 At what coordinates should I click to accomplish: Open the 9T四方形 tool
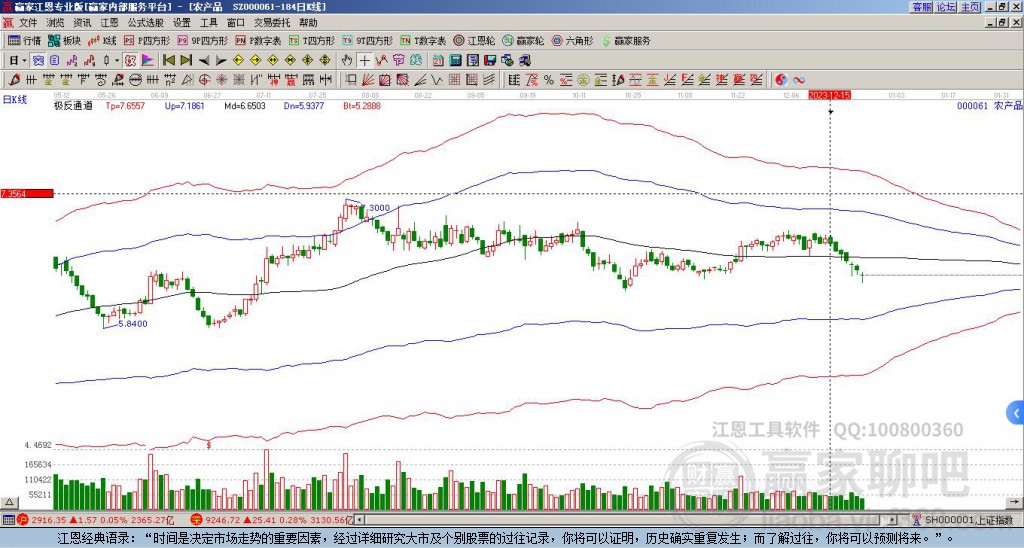367,40
